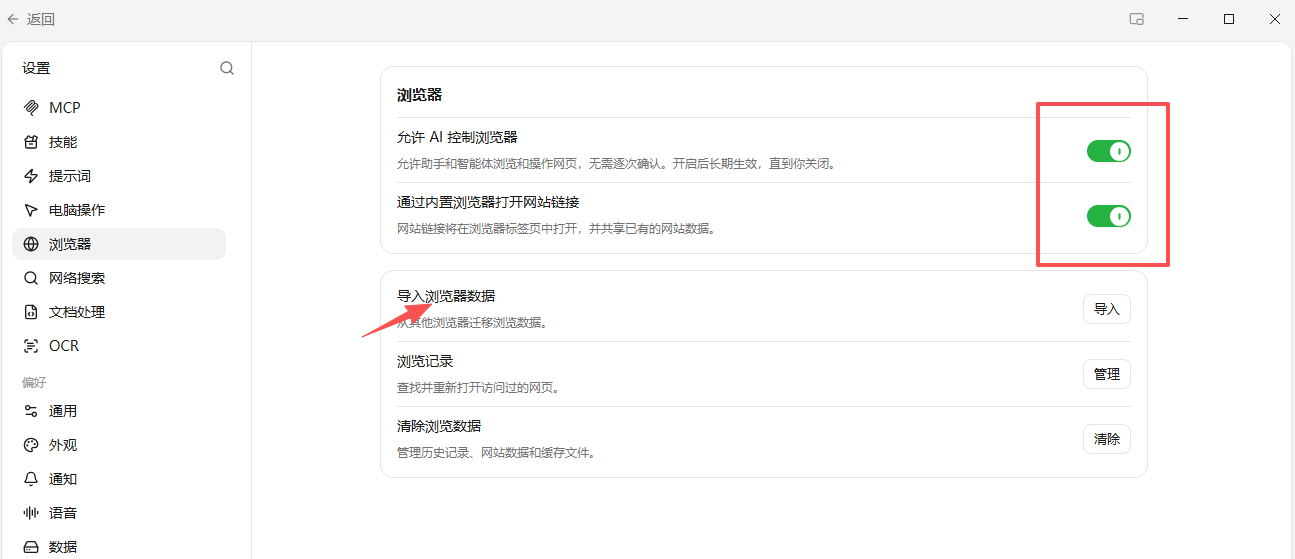Click 清除 button for browsing data
This screenshot has width=1295, height=559.
(x=1106, y=439)
